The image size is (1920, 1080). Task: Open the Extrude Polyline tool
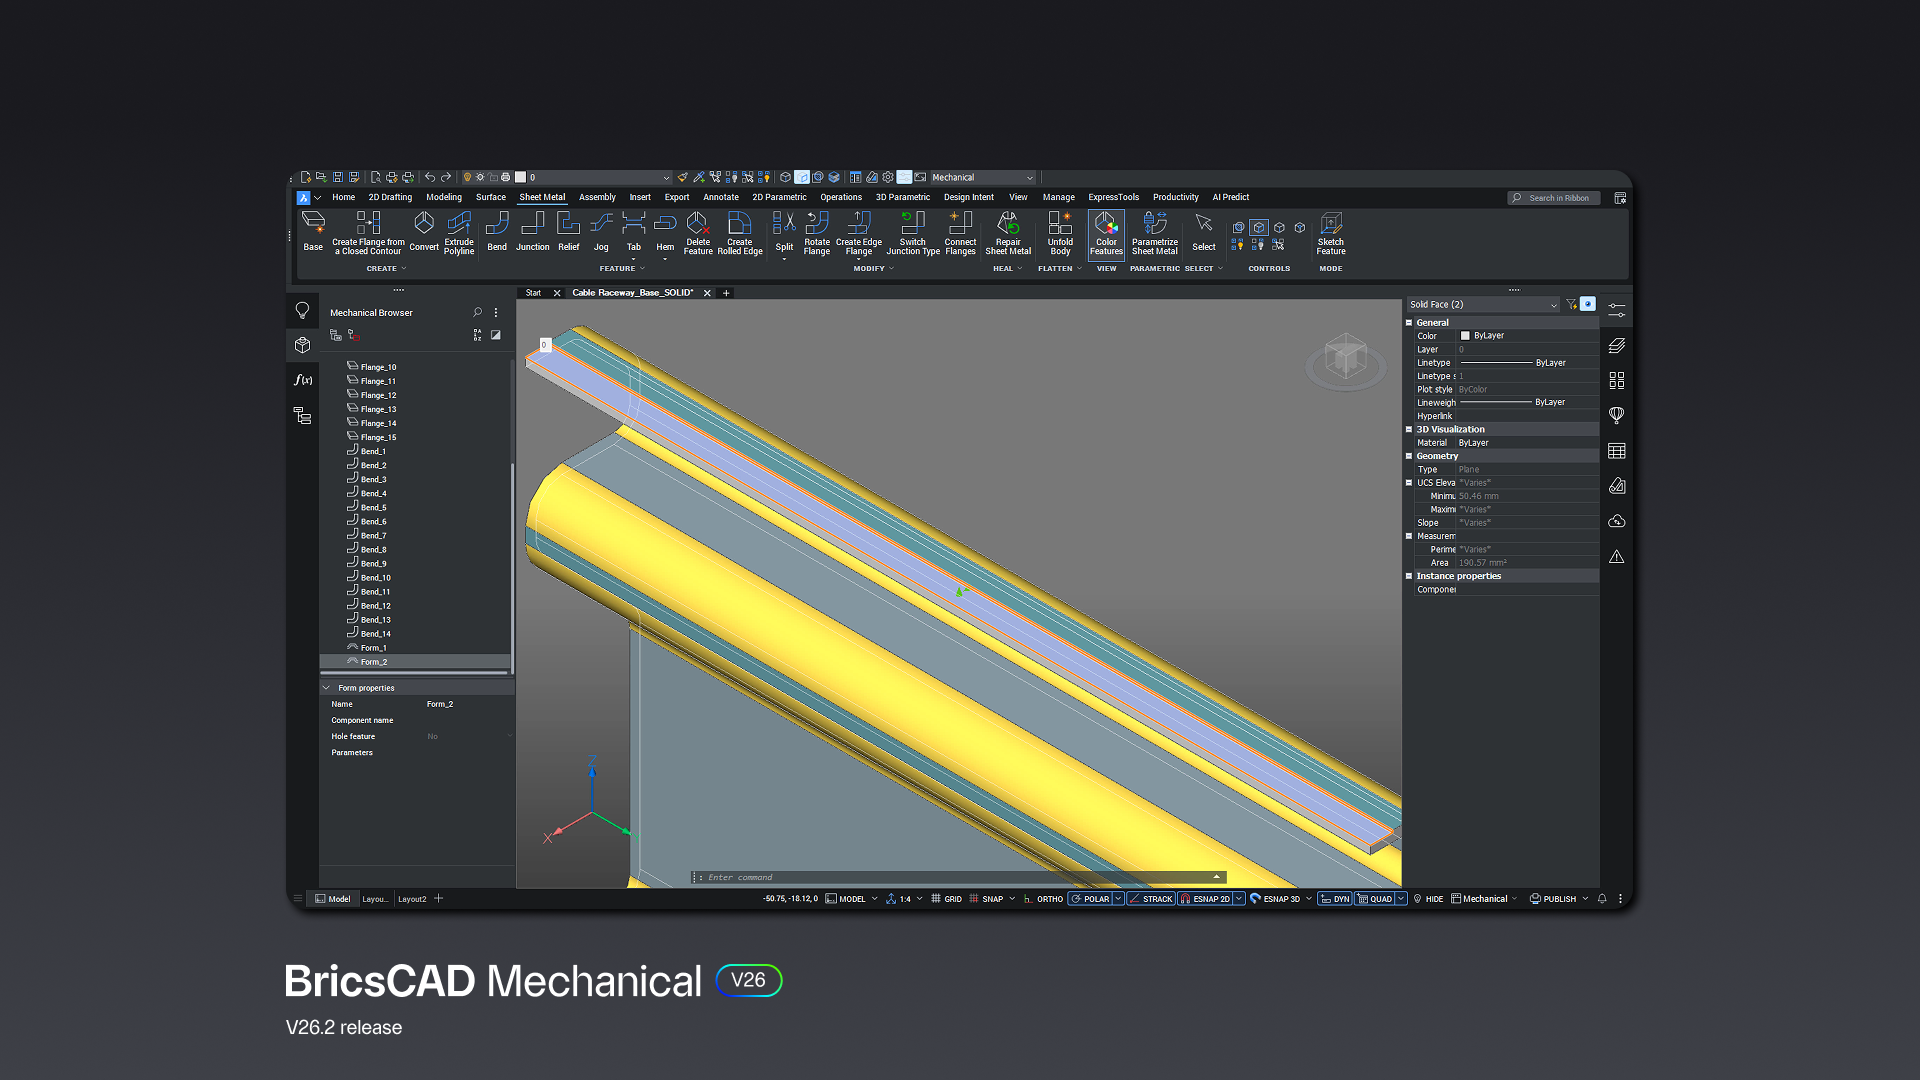(459, 235)
